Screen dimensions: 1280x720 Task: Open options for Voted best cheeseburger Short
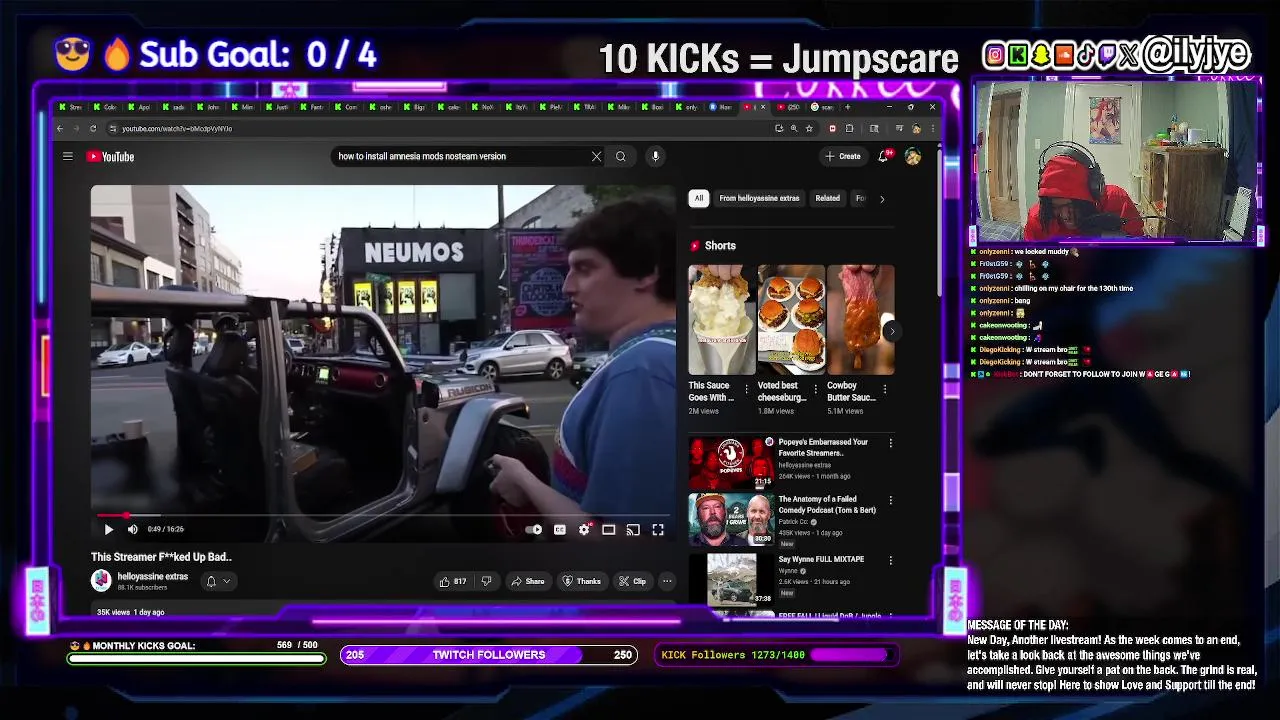[816, 389]
